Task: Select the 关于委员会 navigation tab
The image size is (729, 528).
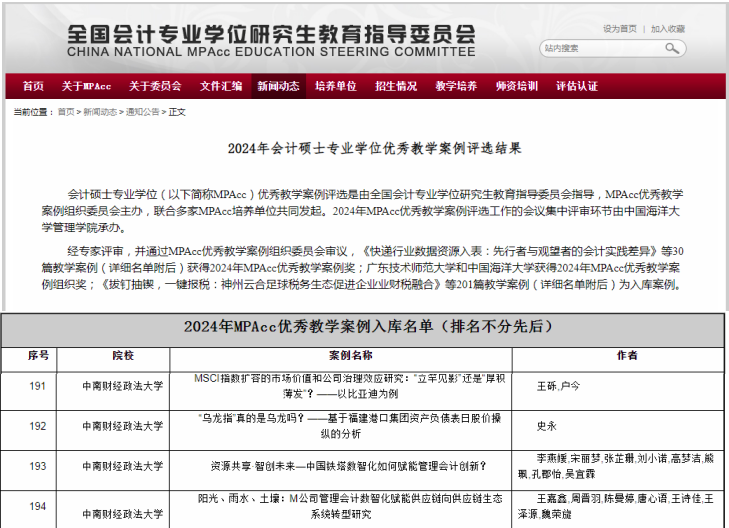Action: (155, 86)
